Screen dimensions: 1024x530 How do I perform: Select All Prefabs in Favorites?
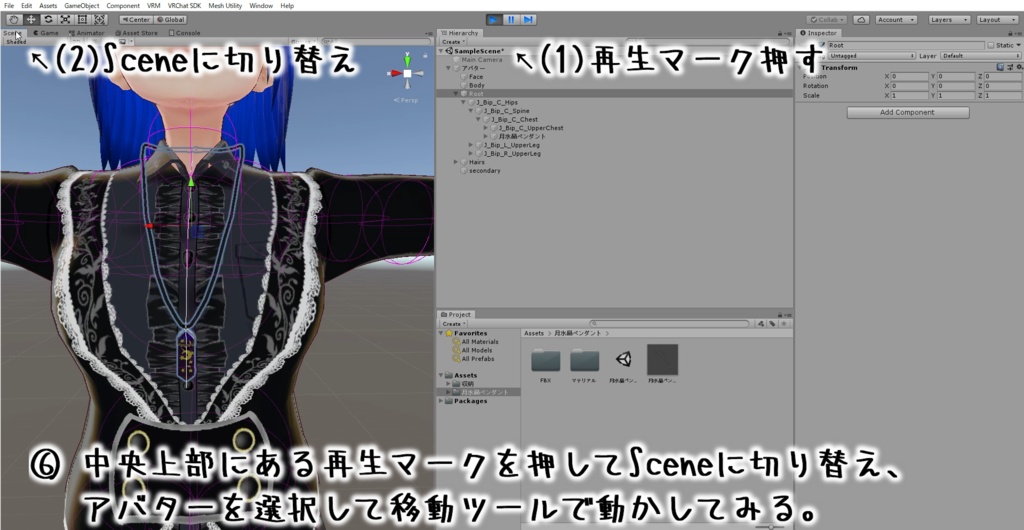click(478, 358)
